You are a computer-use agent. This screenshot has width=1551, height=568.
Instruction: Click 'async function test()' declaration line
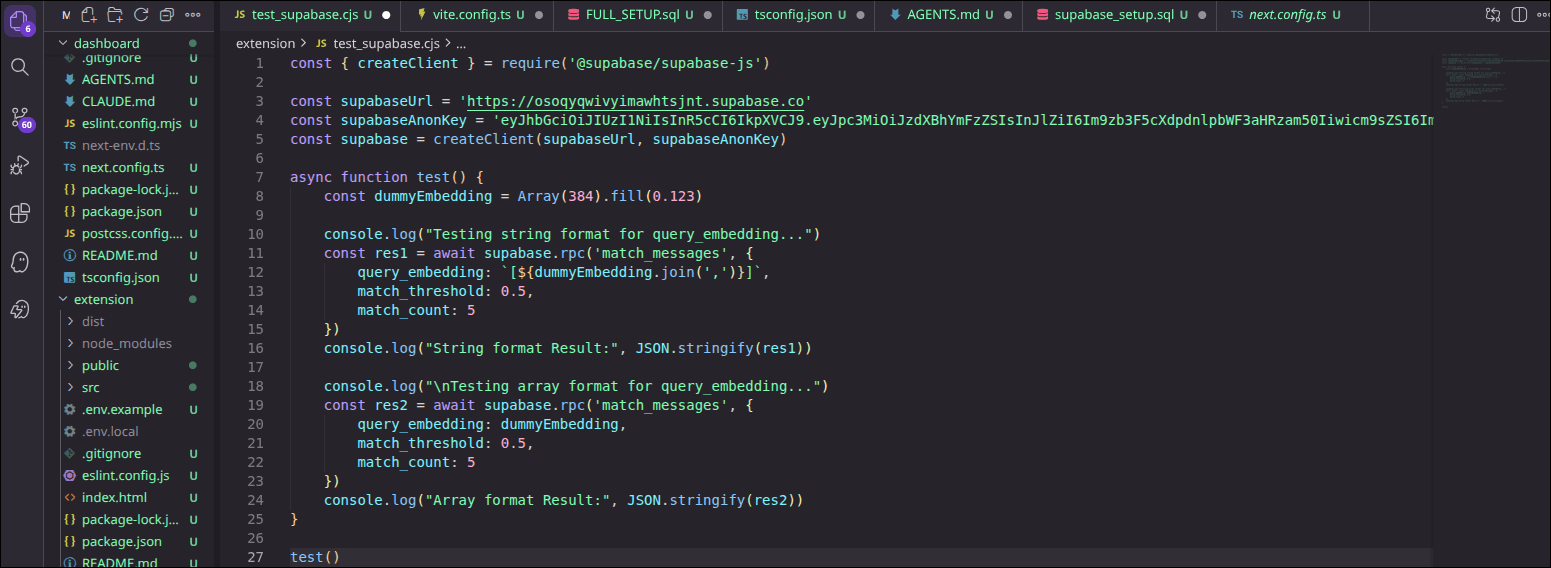point(387,177)
